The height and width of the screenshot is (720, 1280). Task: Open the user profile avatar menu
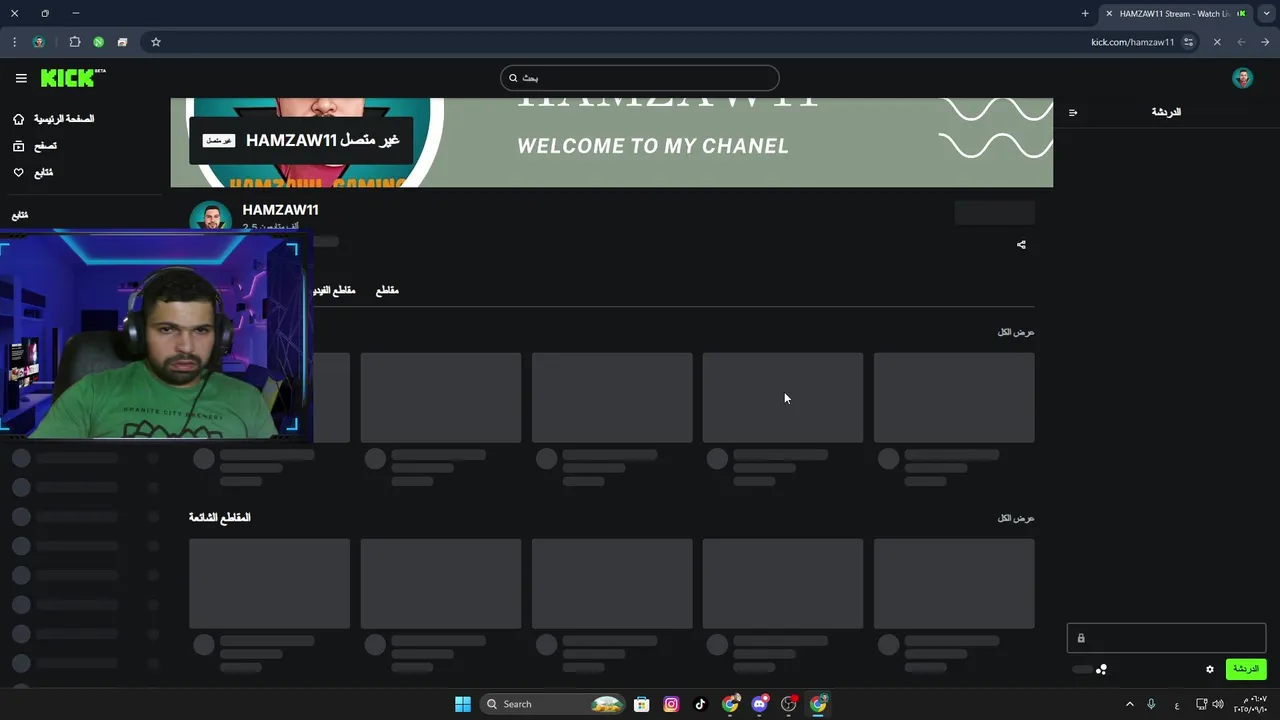point(1243,78)
